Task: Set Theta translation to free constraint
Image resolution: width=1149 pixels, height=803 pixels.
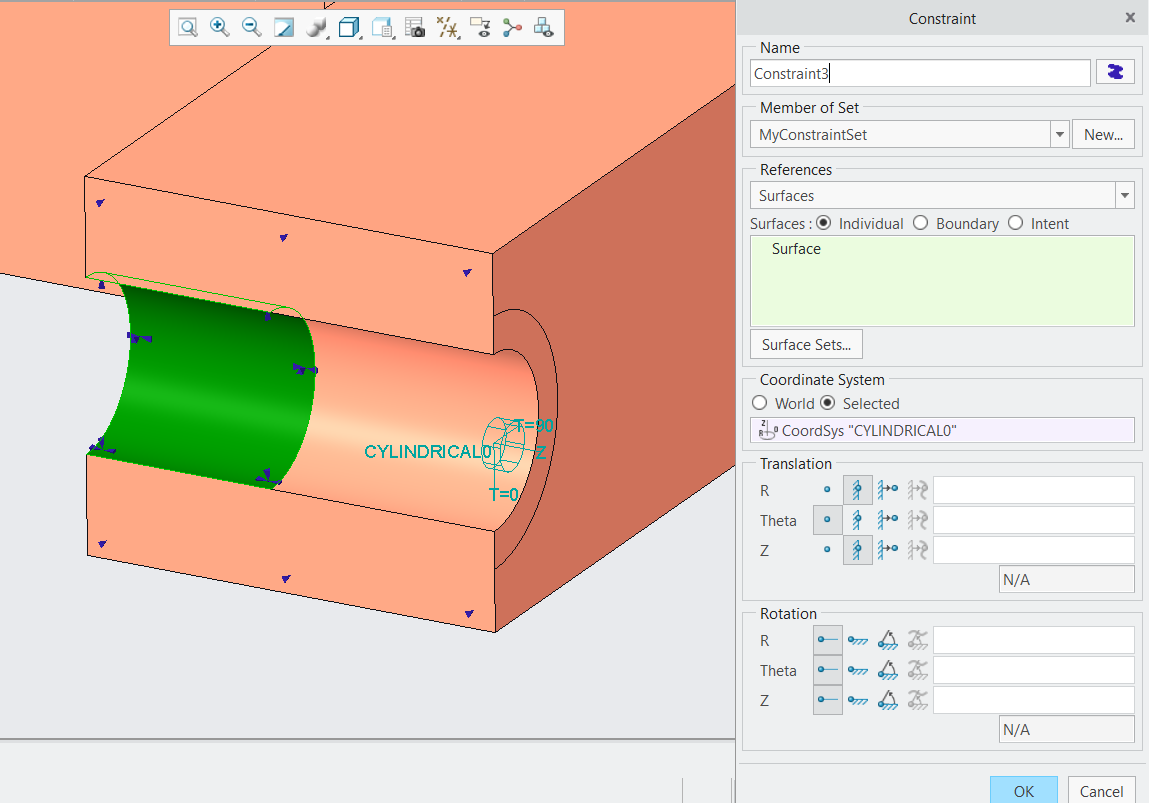Action: pos(827,520)
